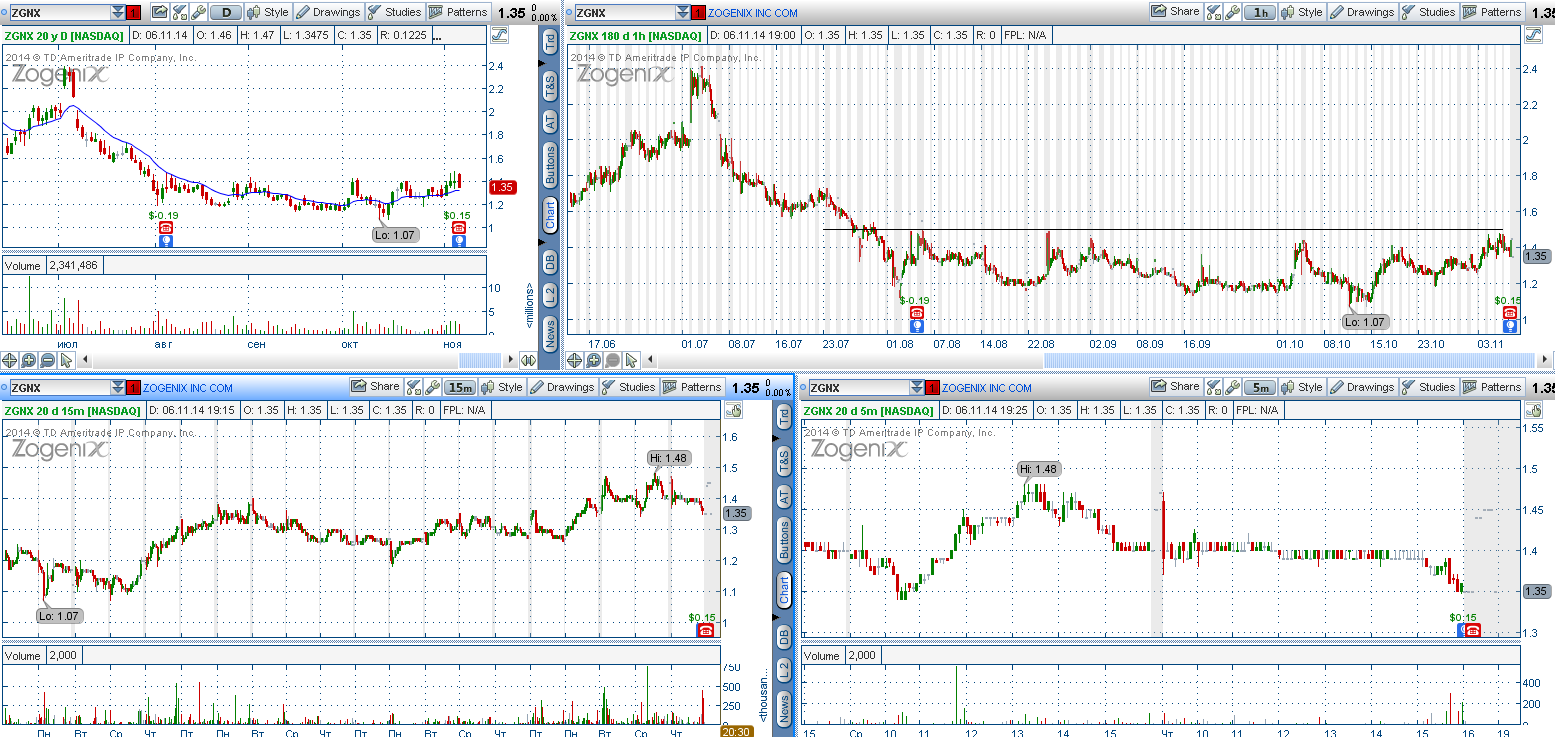Change the D timeframe button in daily chart
The height and width of the screenshot is (737, 1555).
point(227,12)
